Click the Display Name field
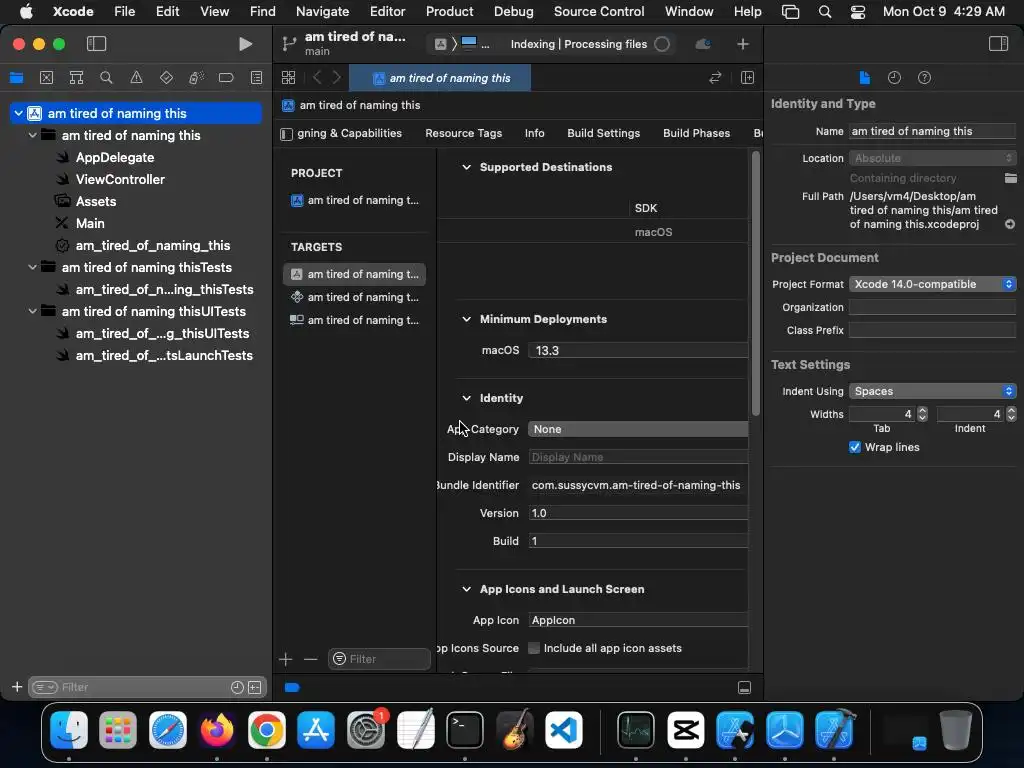Screen dimensions: 1024x768 (638, 457)
